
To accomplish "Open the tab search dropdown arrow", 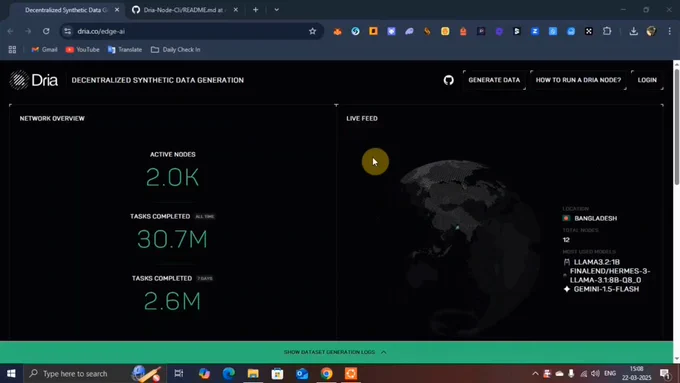I will [277, 10].
